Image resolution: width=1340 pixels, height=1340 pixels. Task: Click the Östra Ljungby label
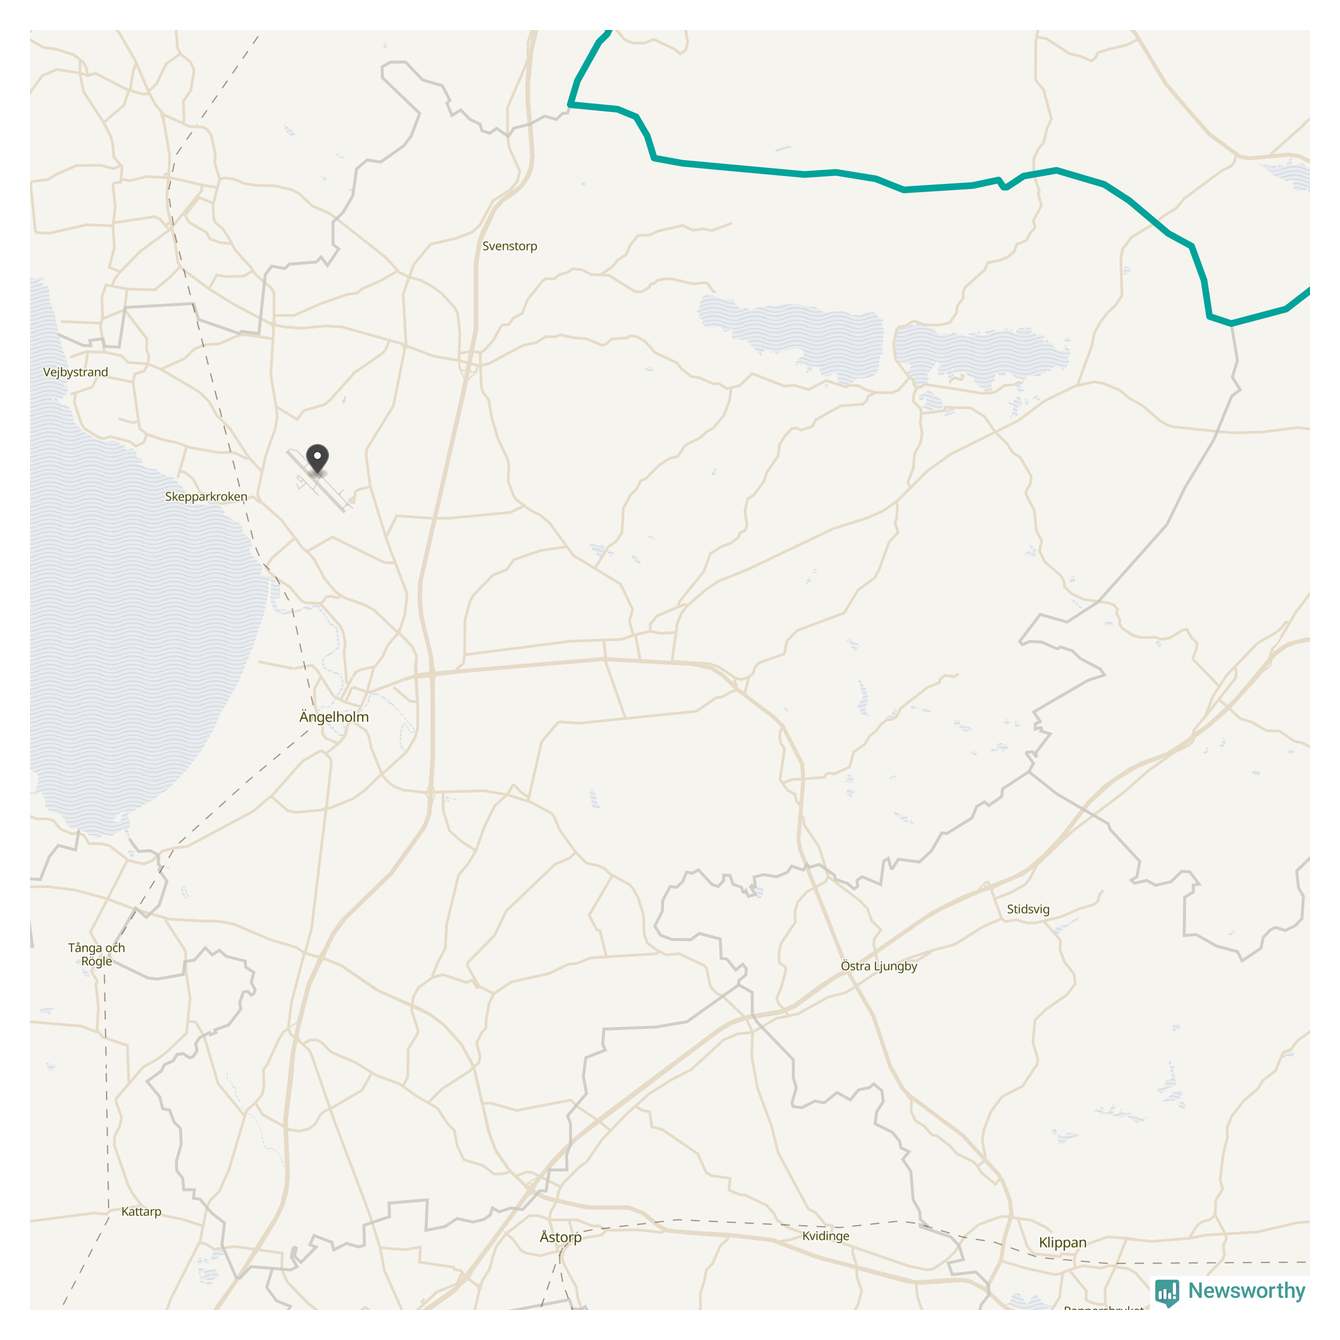[x=879, y=966]
